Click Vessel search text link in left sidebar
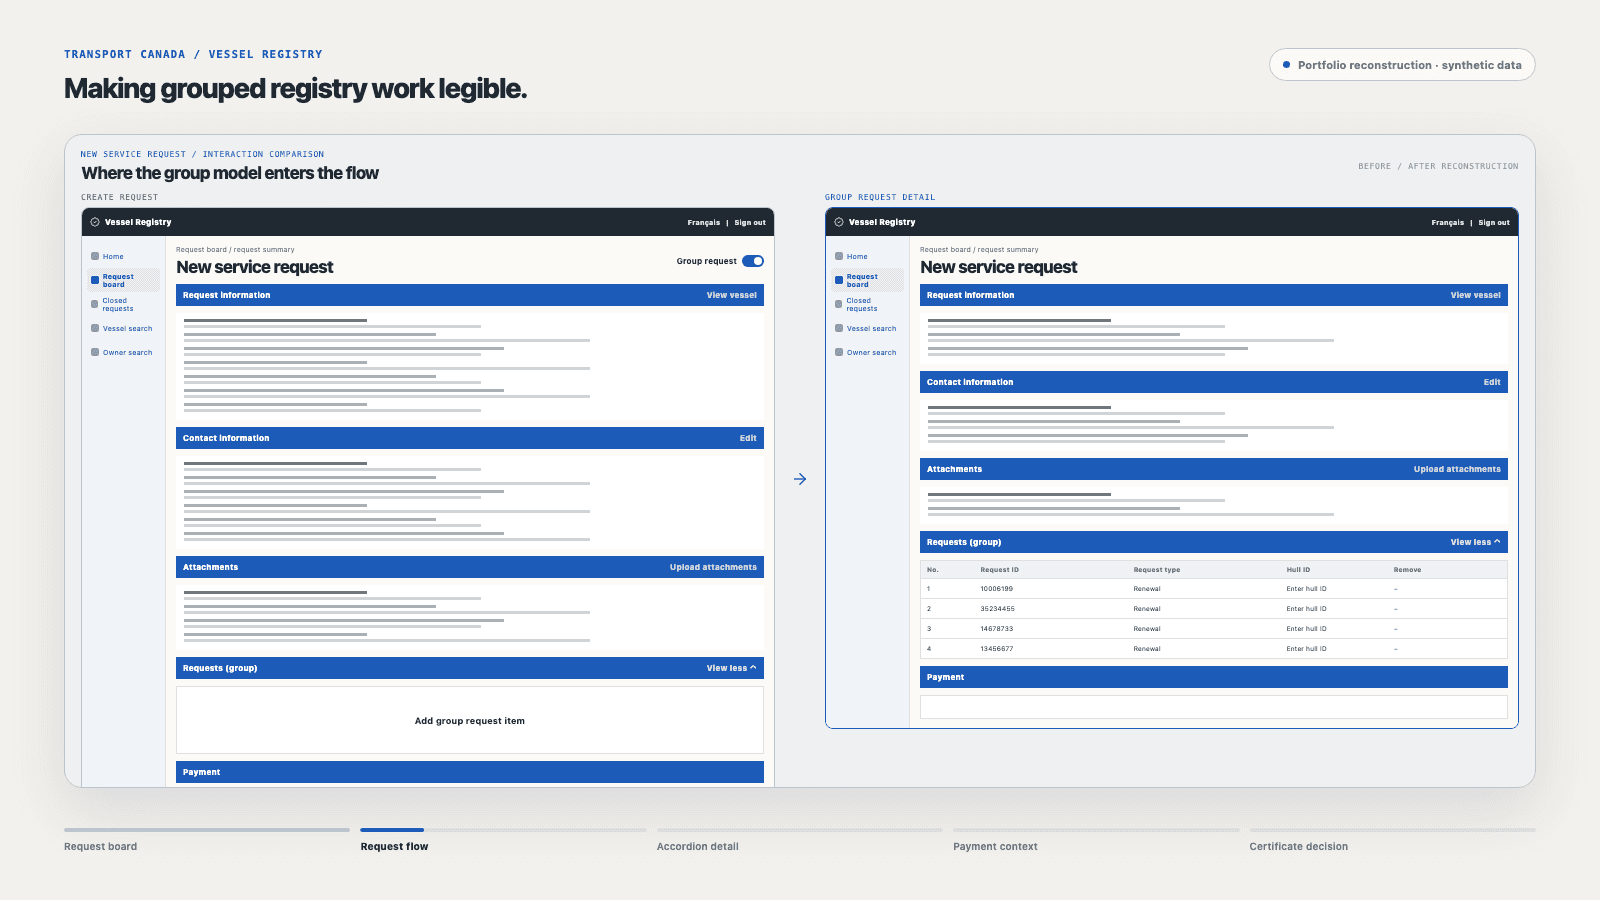Viewport: 1600px width, 900px height. tap(127, 328)
